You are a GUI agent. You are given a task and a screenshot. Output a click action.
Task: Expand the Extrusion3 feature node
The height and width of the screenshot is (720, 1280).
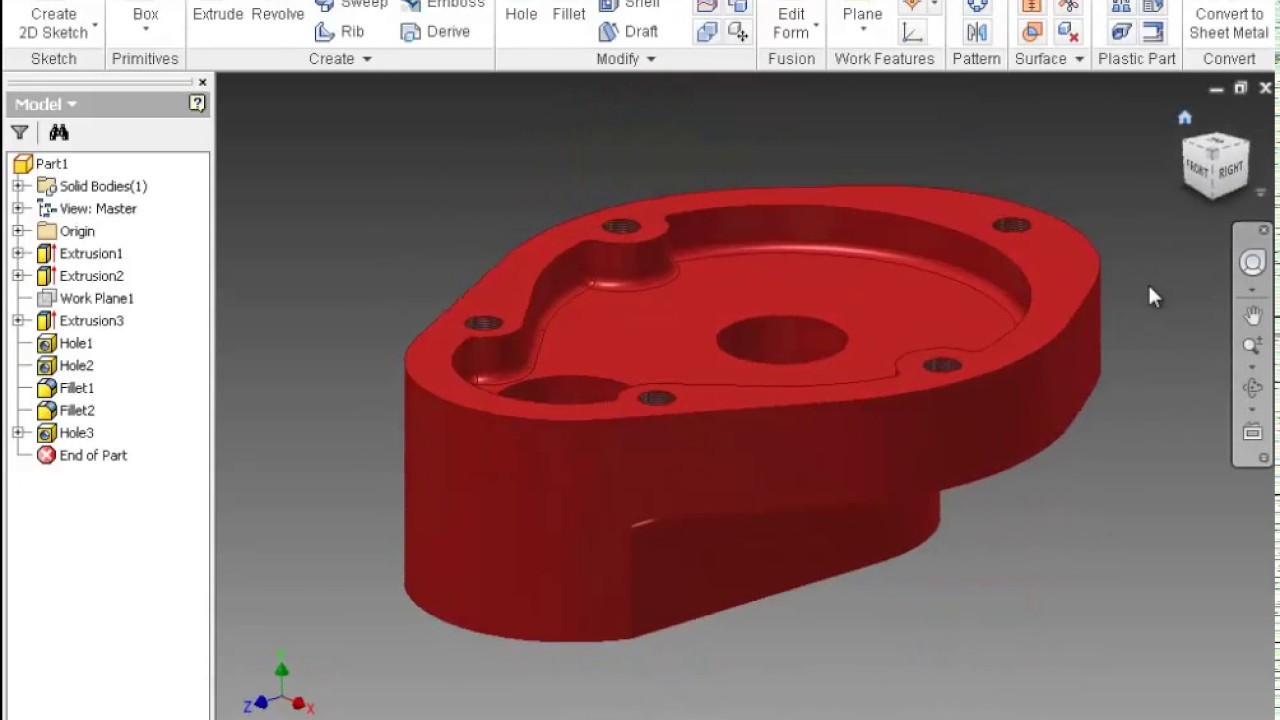[18, 321]
